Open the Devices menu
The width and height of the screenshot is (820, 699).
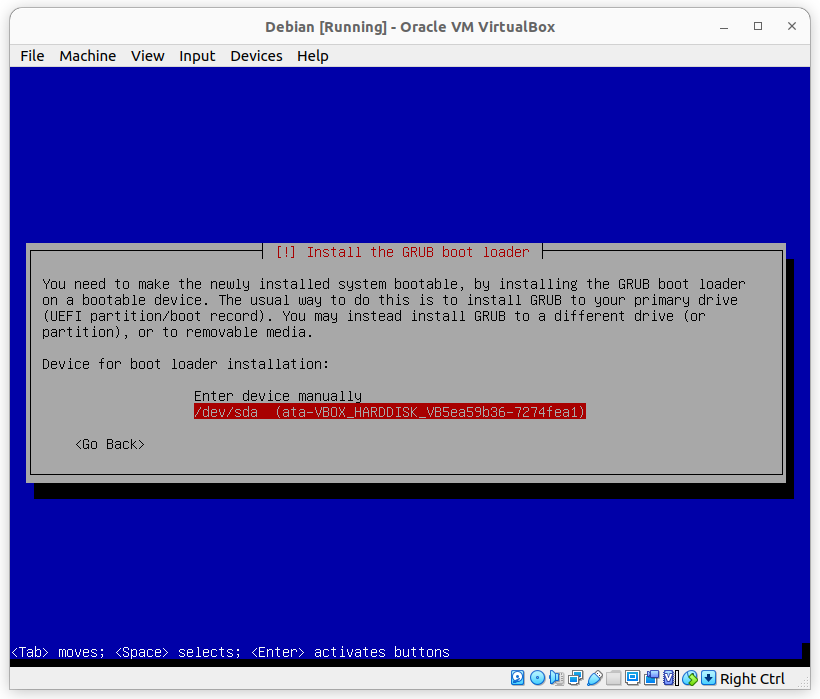tap(256, 56)
